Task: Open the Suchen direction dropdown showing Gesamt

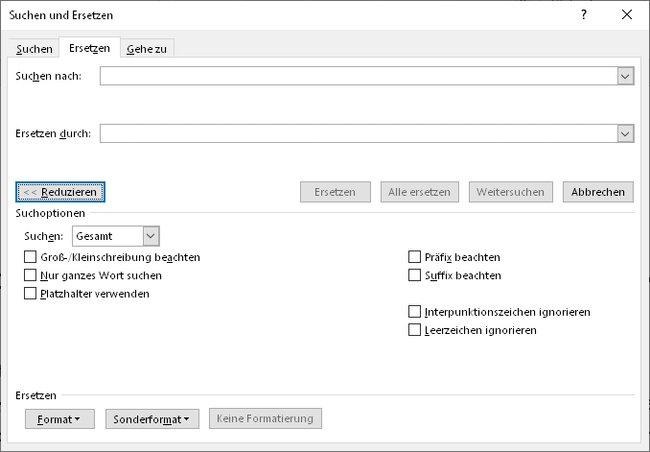Action: point(116,236)
